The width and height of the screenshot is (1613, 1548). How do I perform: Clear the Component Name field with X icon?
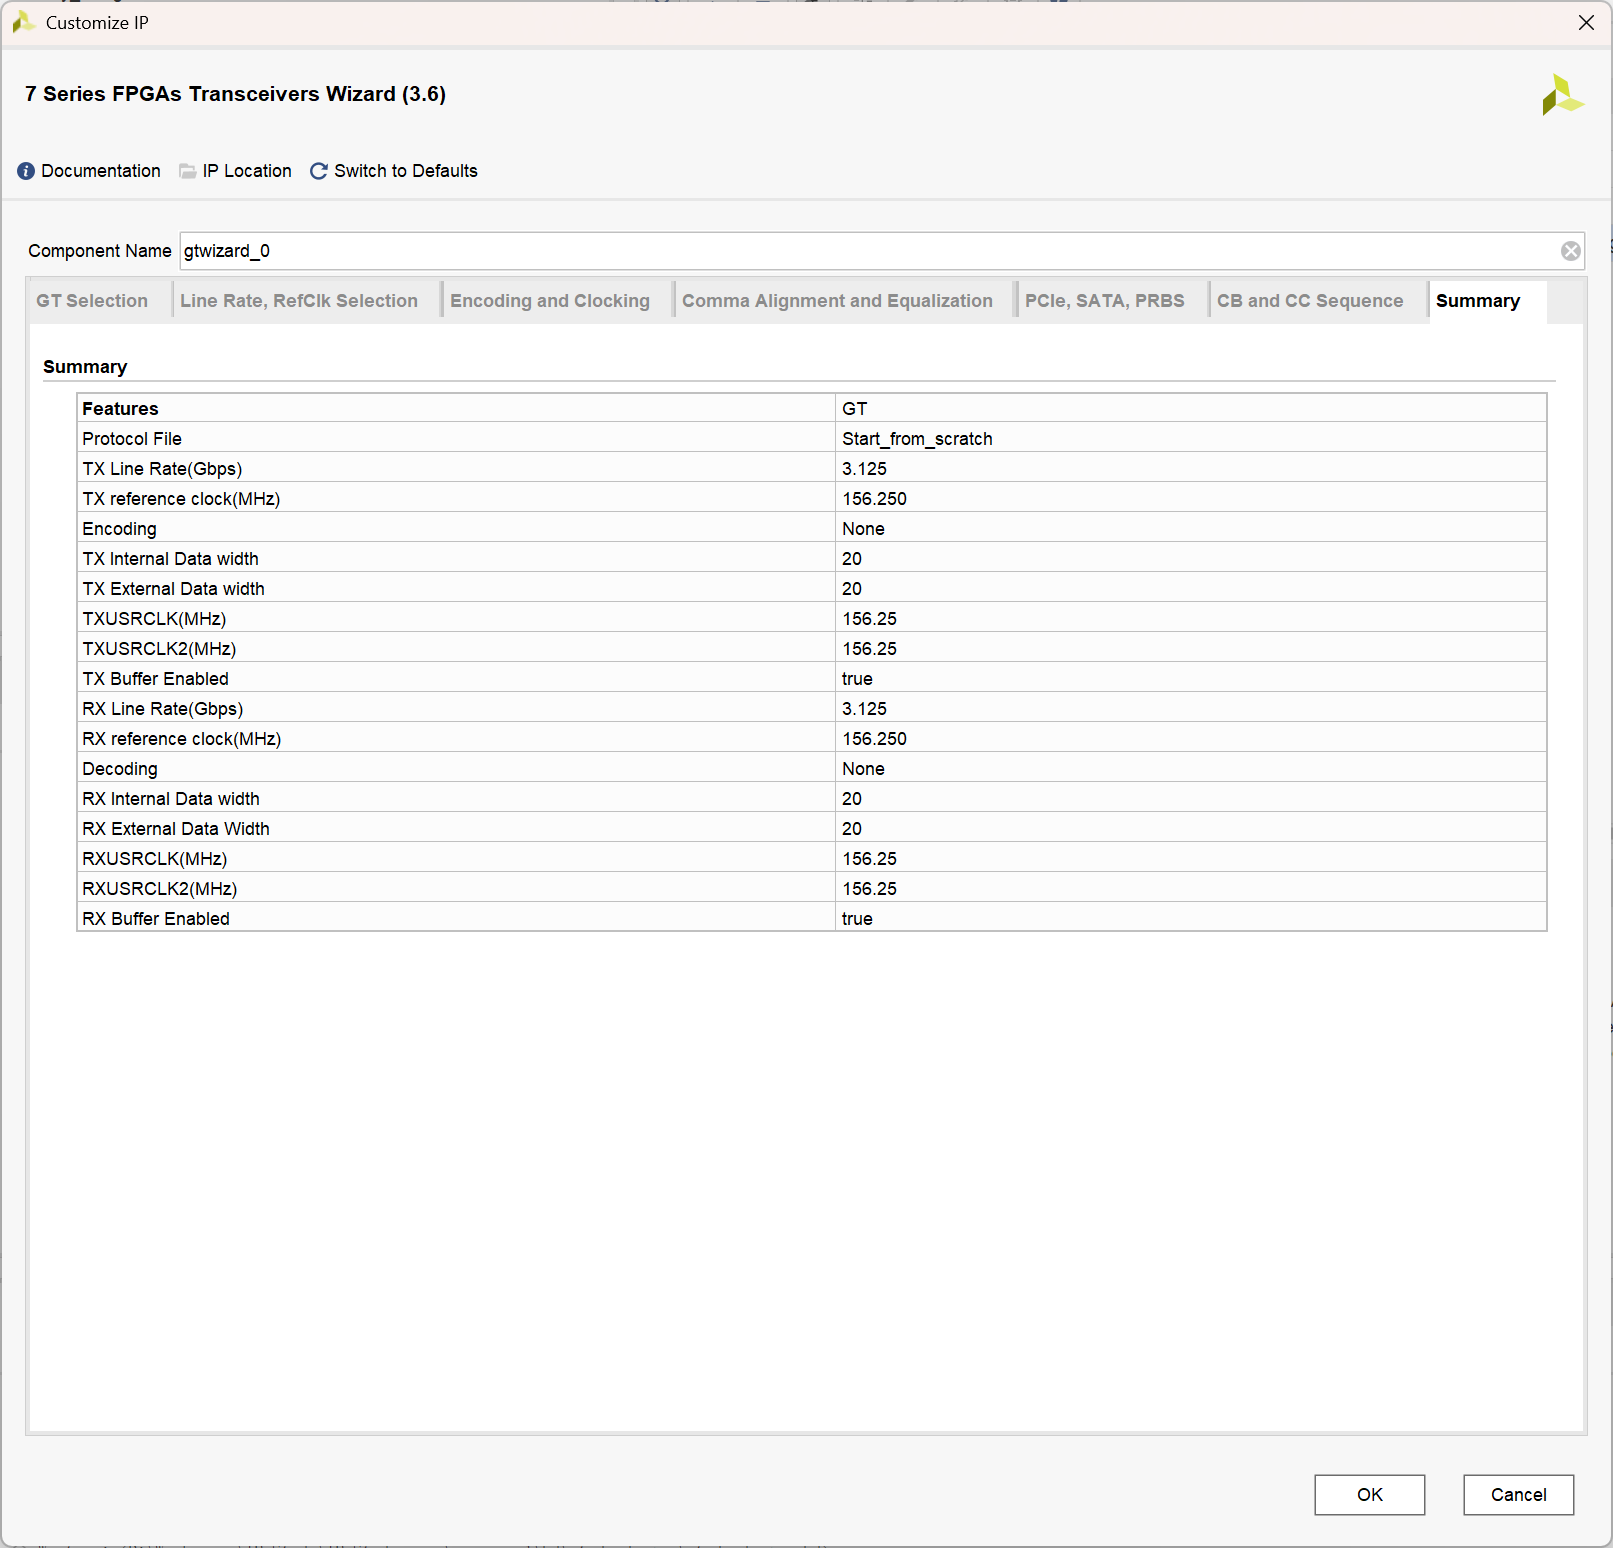coord(1570,251)
